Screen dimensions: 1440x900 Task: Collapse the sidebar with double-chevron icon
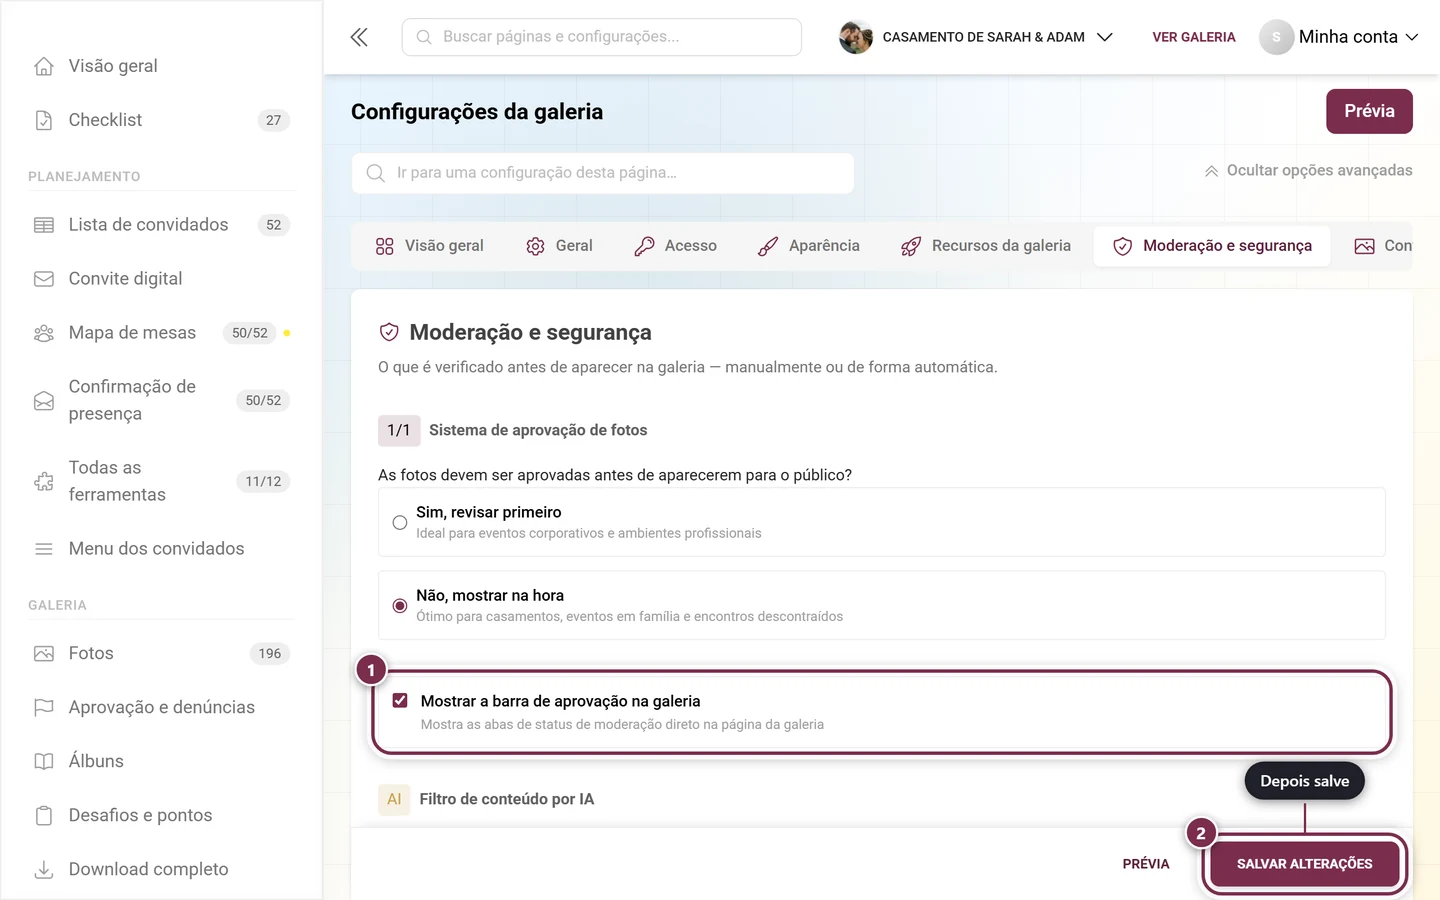pyautogui.click(x=359, y=37)
